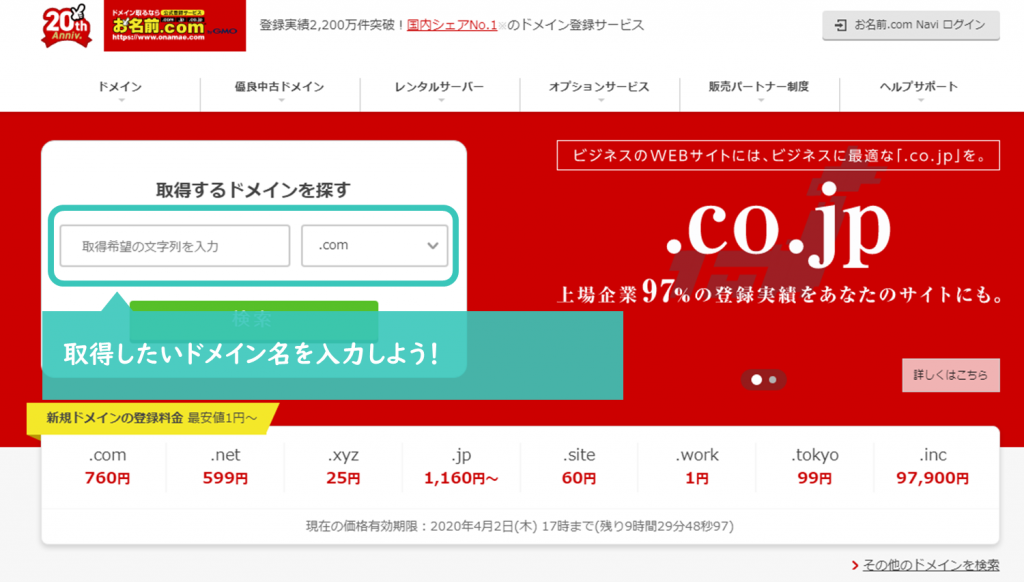This screenshot has height=582, width=1024.
Task: Click the green 検索 button
Action: point(254,320)
